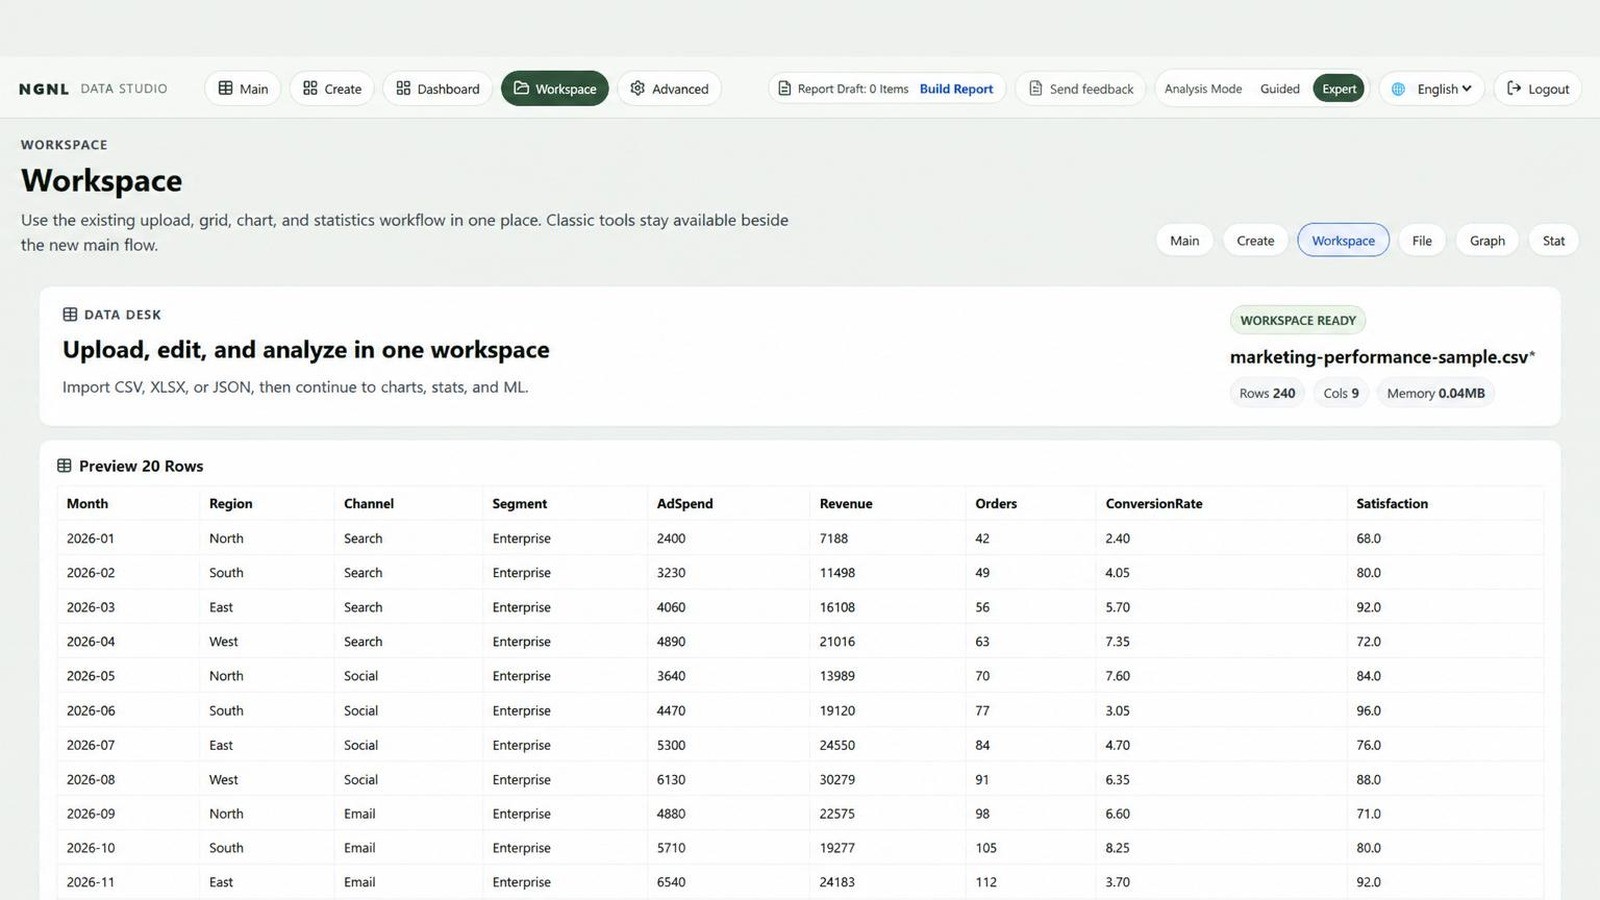
Task: Click the Preview 20 Rows heading
Action: [x=141, y=466]
